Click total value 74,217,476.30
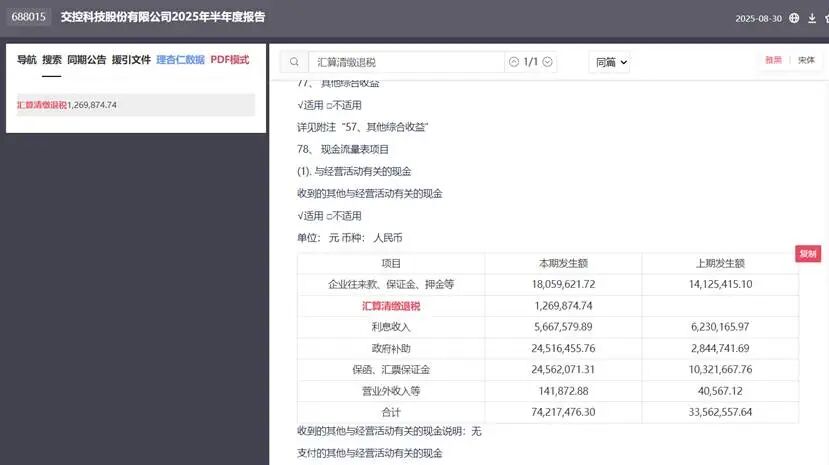Viewport: 829px width, 465px height. click(x=563, y=412)
